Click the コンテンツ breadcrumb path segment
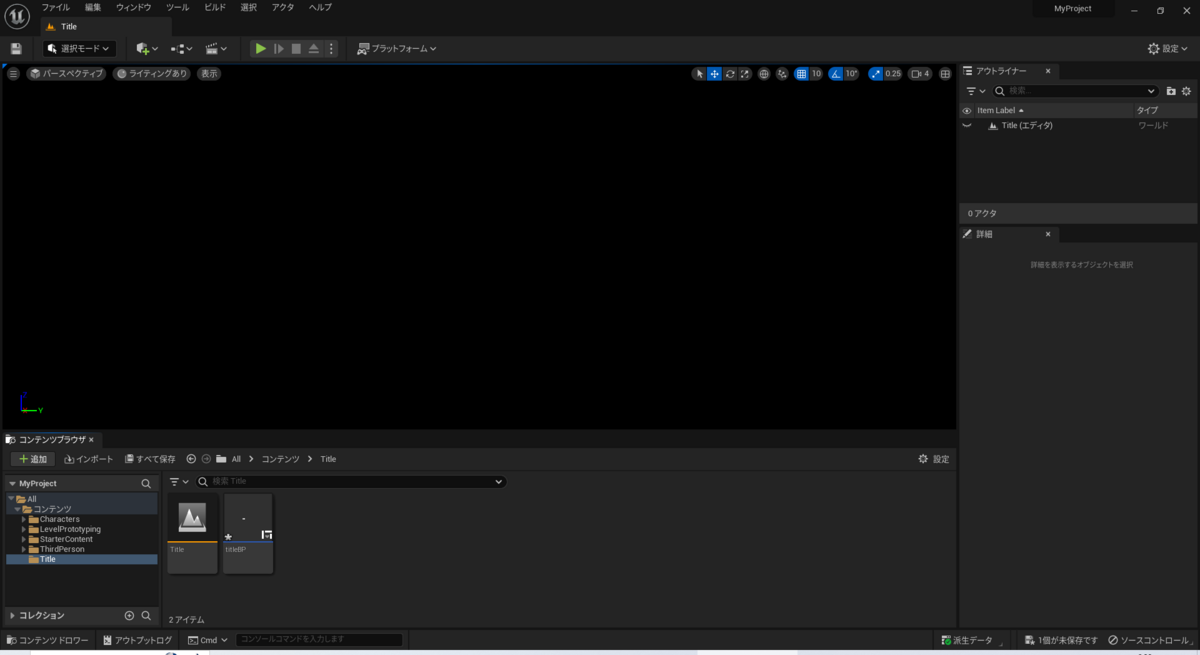This screenshot has width=1200, height=655. pyautogui.click(x=280, y=459)
